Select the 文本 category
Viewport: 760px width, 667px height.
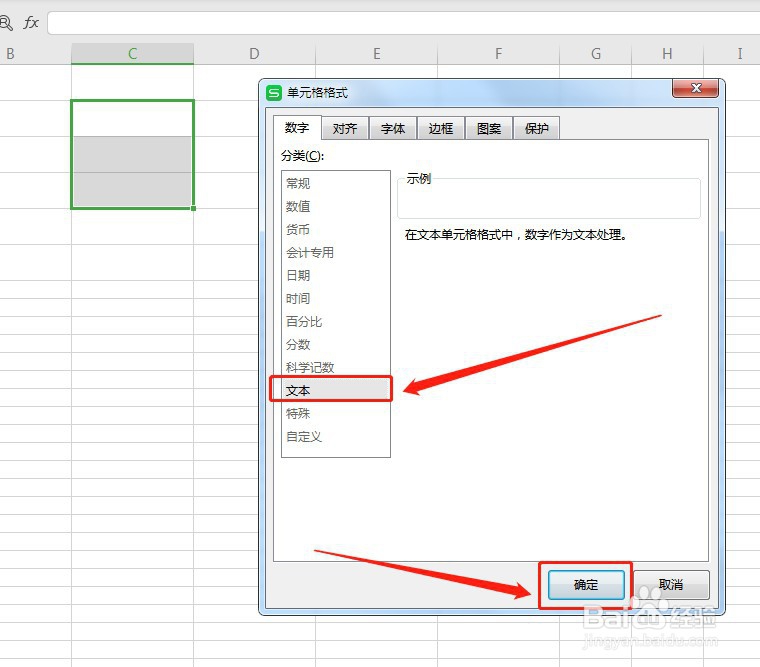click(336, 390)
